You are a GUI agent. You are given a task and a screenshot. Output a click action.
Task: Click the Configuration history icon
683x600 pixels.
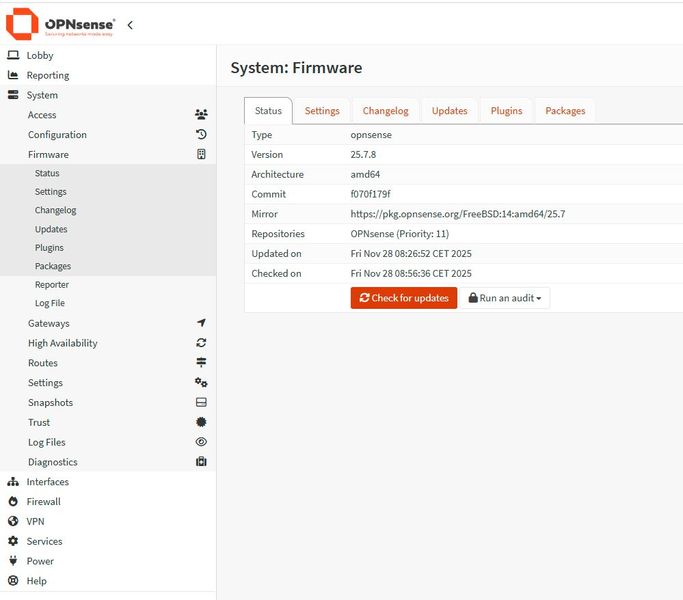pos(201,134)
